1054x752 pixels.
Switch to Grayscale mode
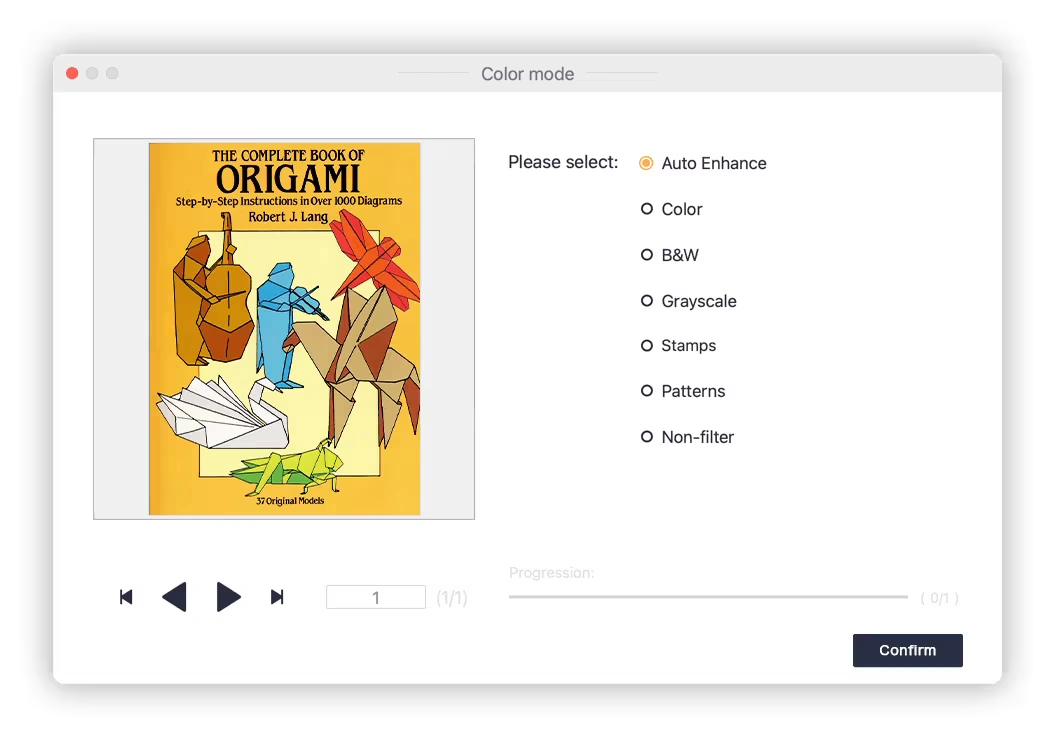pyautogui.click(x=647, y=300)
